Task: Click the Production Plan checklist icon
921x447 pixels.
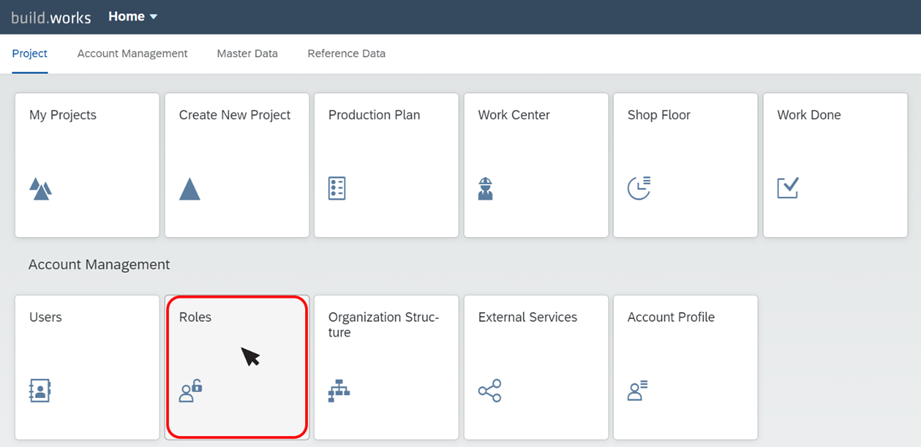Action: [x=337, y=189]
